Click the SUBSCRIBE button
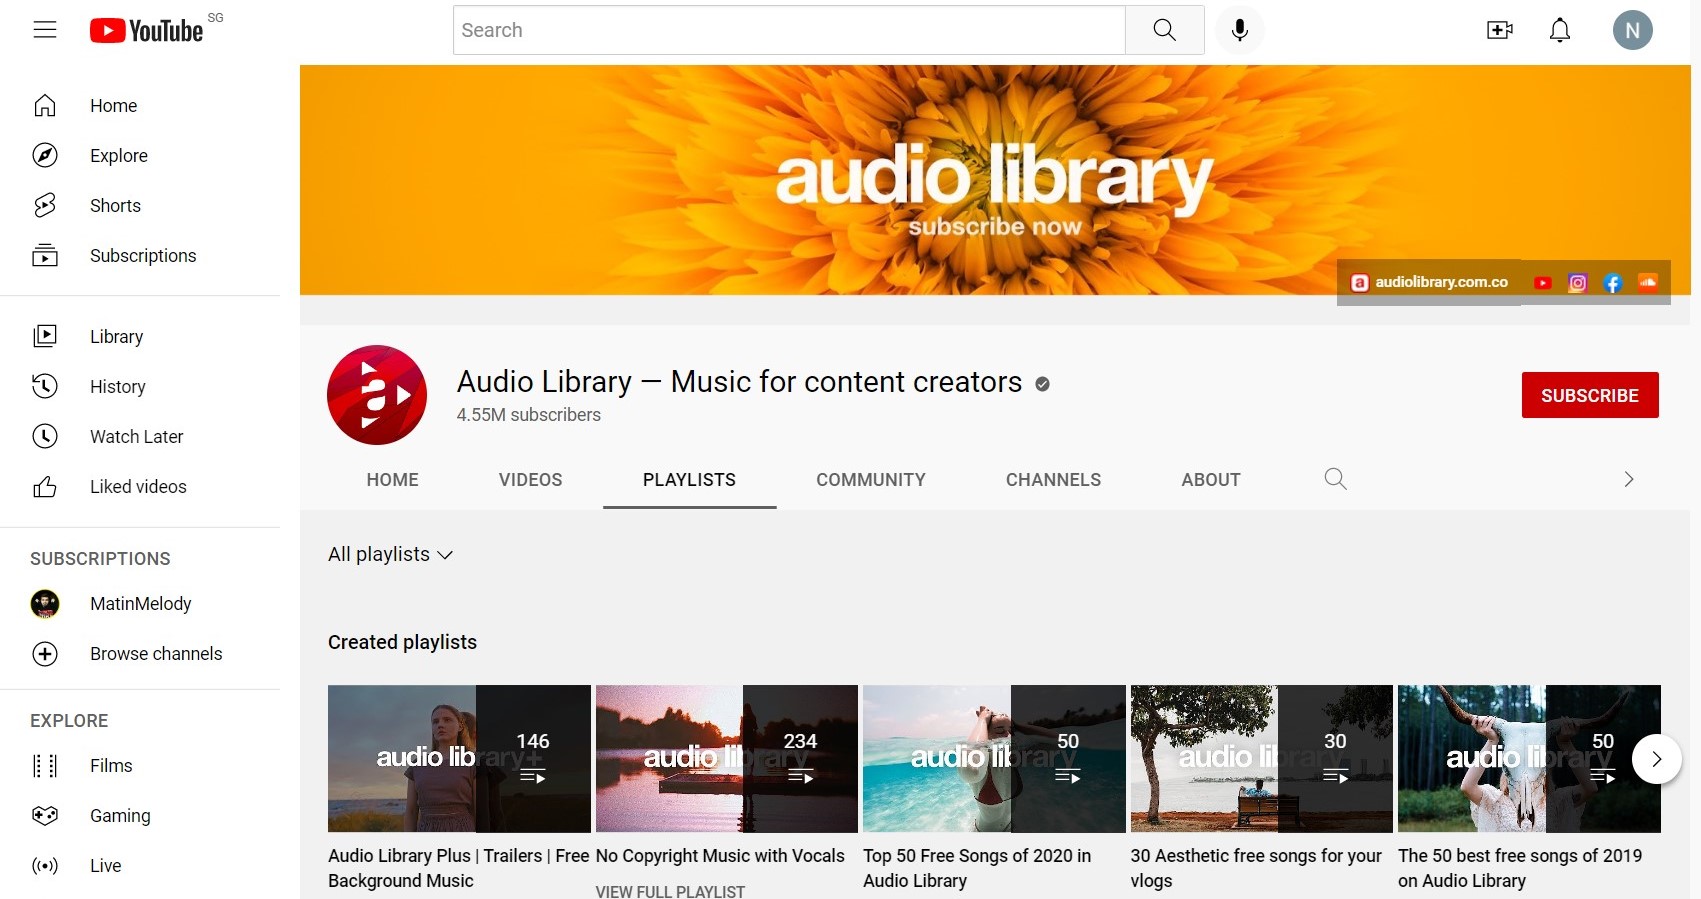 [x=1590, y=395]
